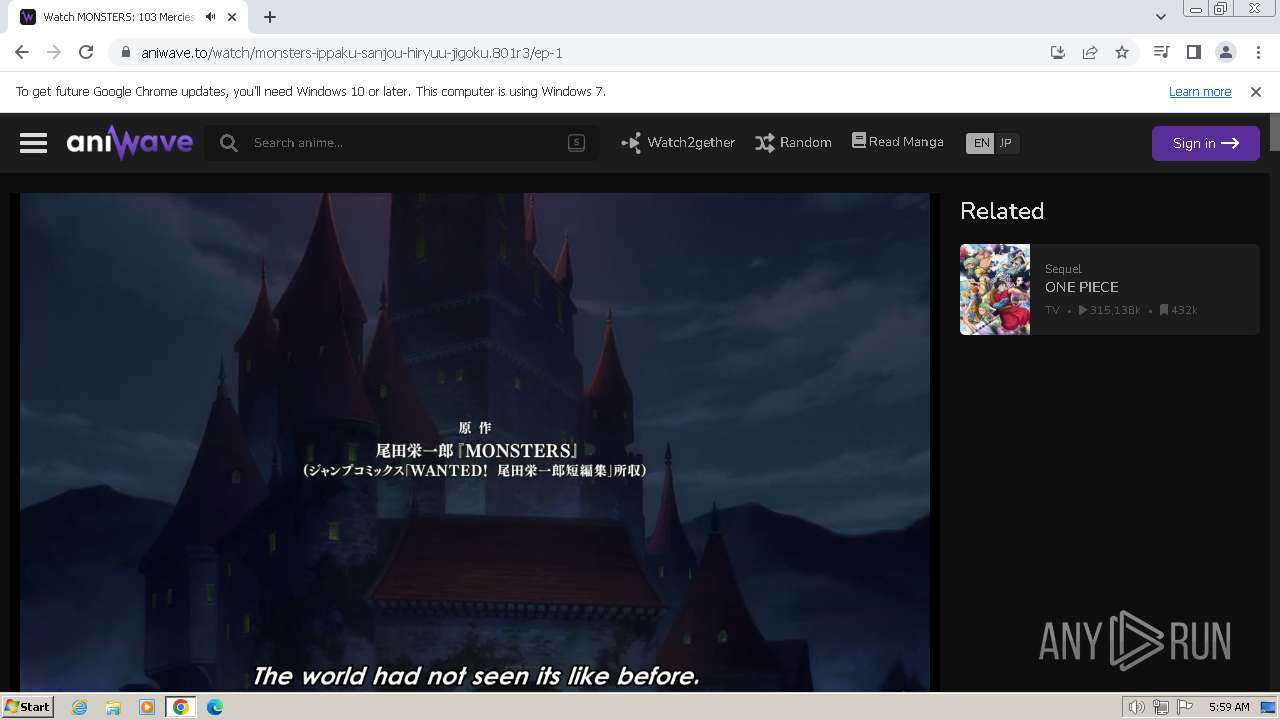Viewport: 1280px width, 720px height.
Task: Open the aniwave hamburger menu
Action: 33,143
